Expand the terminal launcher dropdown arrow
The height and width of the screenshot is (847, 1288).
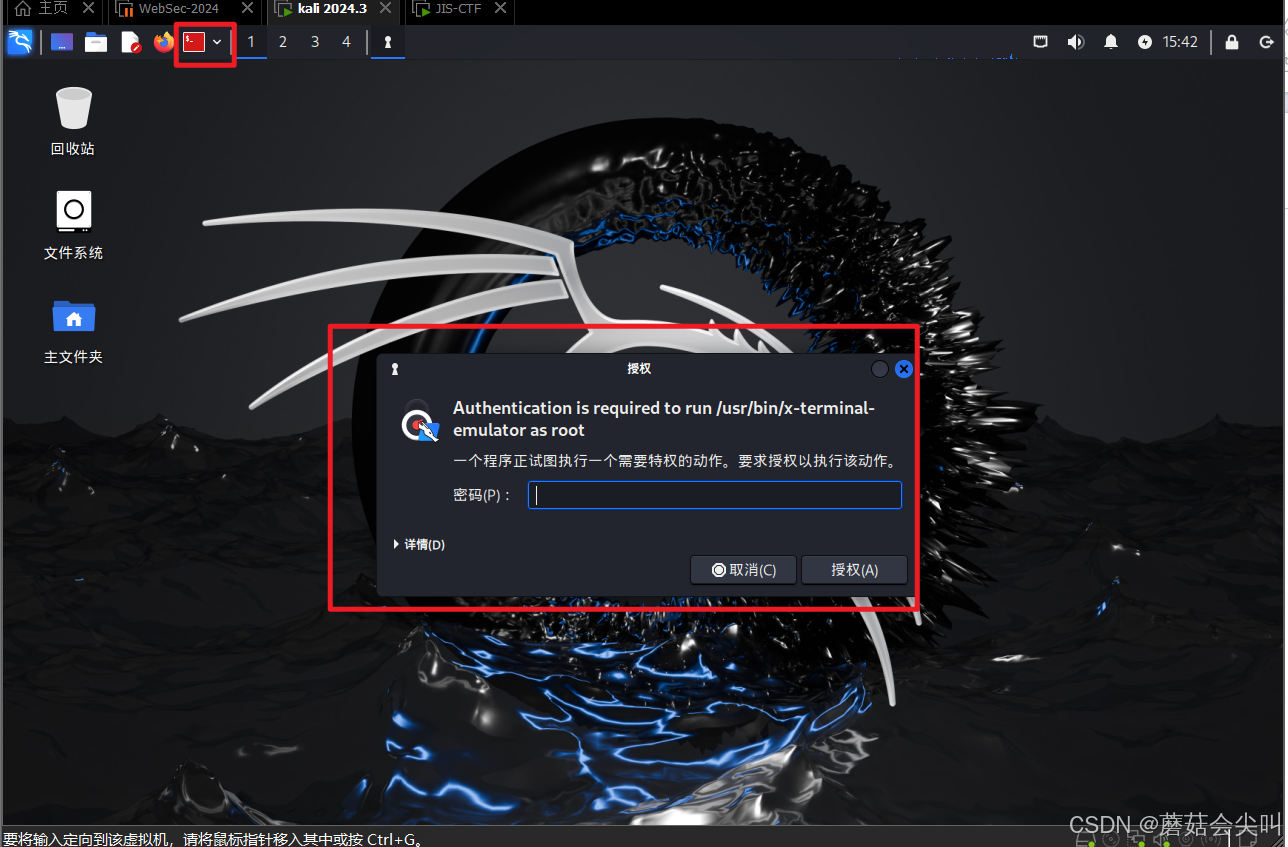[217, 42]
